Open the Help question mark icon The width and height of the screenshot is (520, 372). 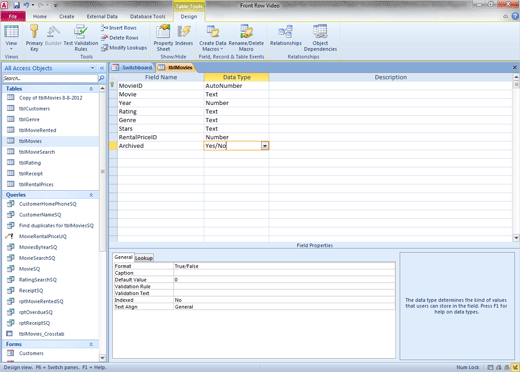[x=515, y=16]
